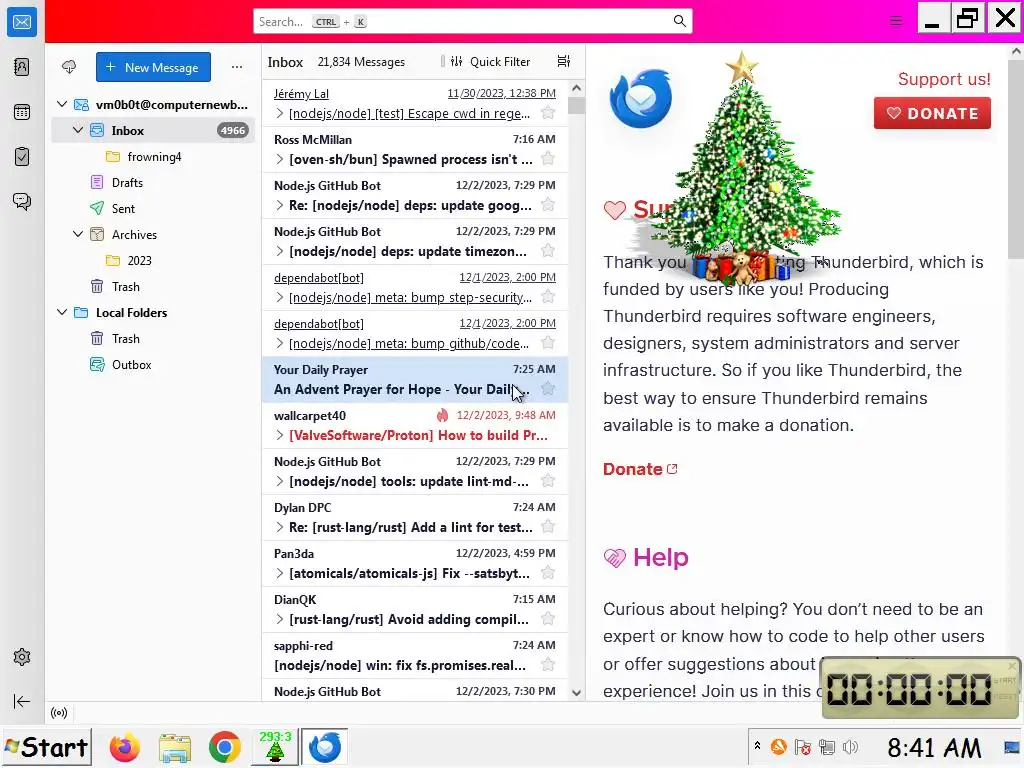Click the search magnifier icon
Image resolution: width=1024 pixels, height=768 pixels.
click(679, 21)
